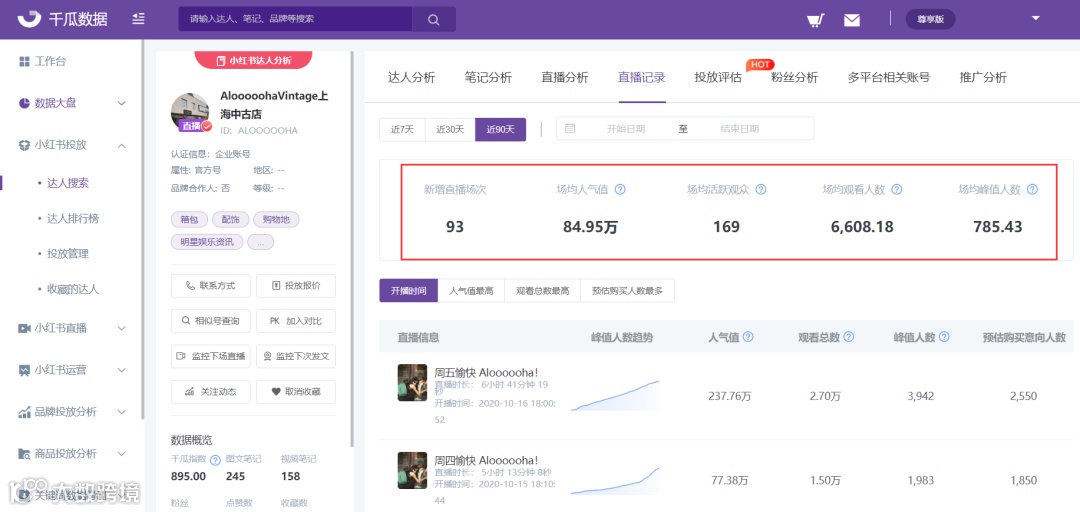Sort by 观看总数最高
This screenshot has width=1080, height=512.
tap(543, 291)
